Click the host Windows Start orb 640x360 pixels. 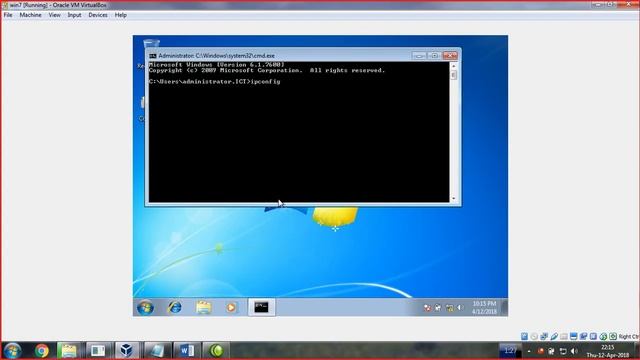[x=12, y=351]
